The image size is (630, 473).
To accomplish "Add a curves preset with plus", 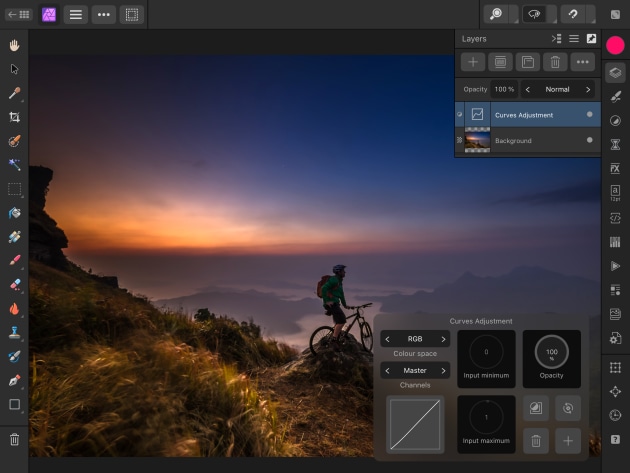I will coord(568,441).
